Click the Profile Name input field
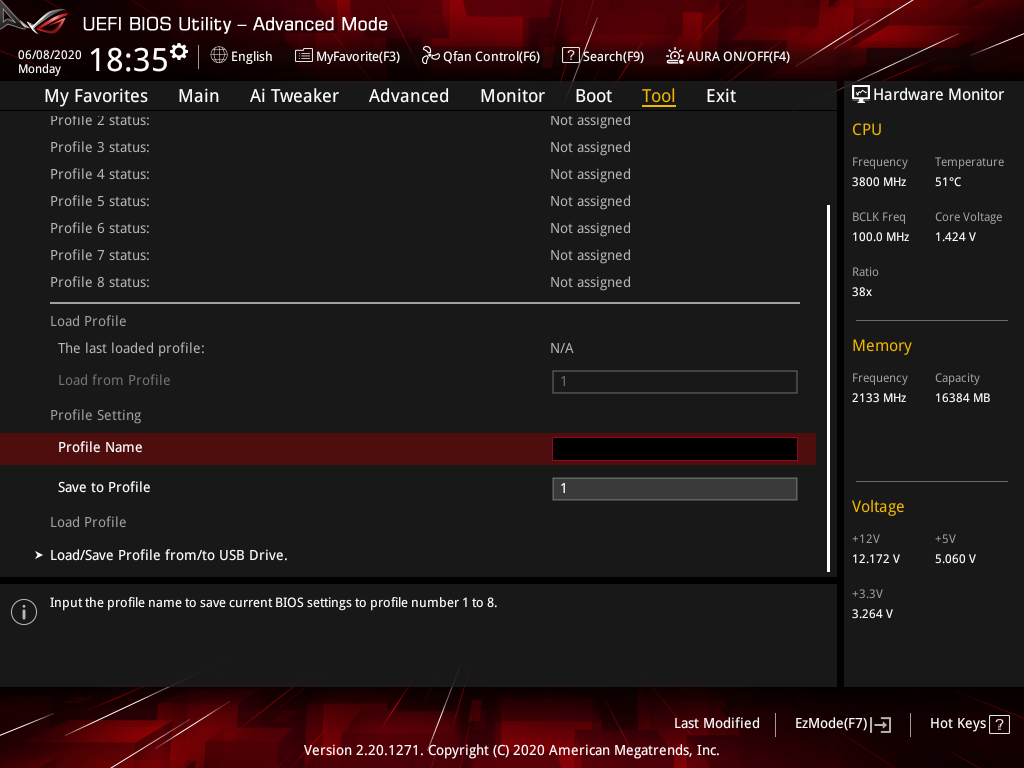 coord(675,449)
